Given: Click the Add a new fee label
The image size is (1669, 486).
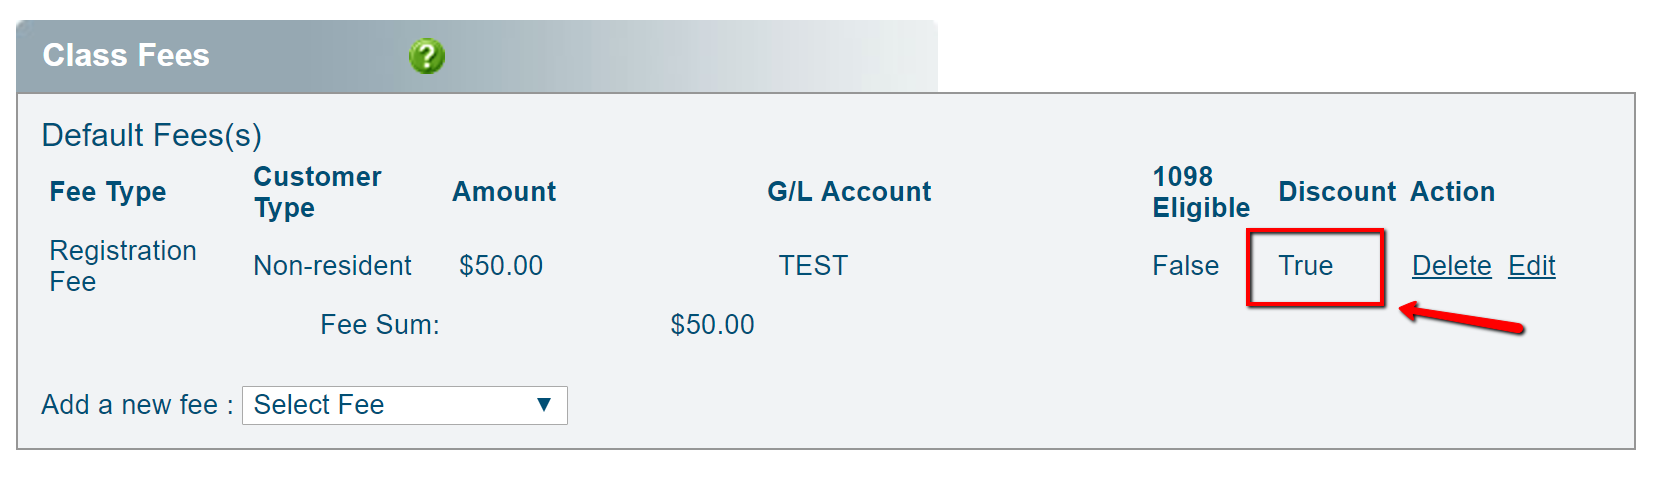Looking at the screenshot, I should [137, 405].
